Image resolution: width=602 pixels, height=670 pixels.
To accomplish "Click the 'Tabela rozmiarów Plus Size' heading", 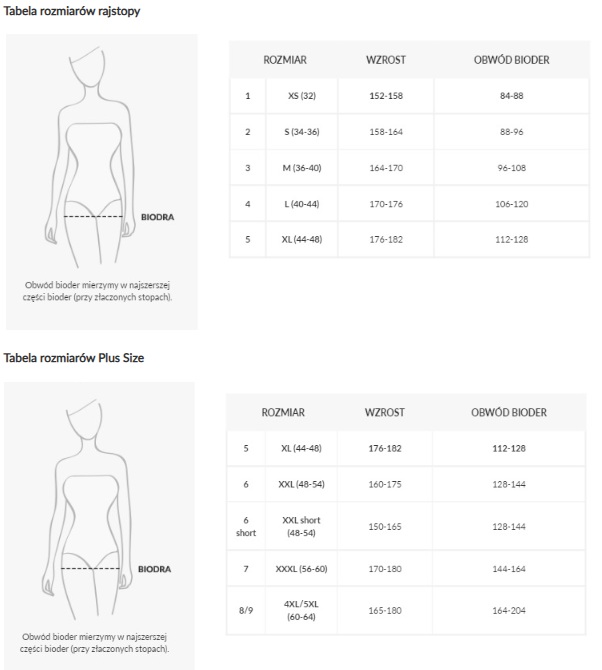I will click(x=74, y=357).
